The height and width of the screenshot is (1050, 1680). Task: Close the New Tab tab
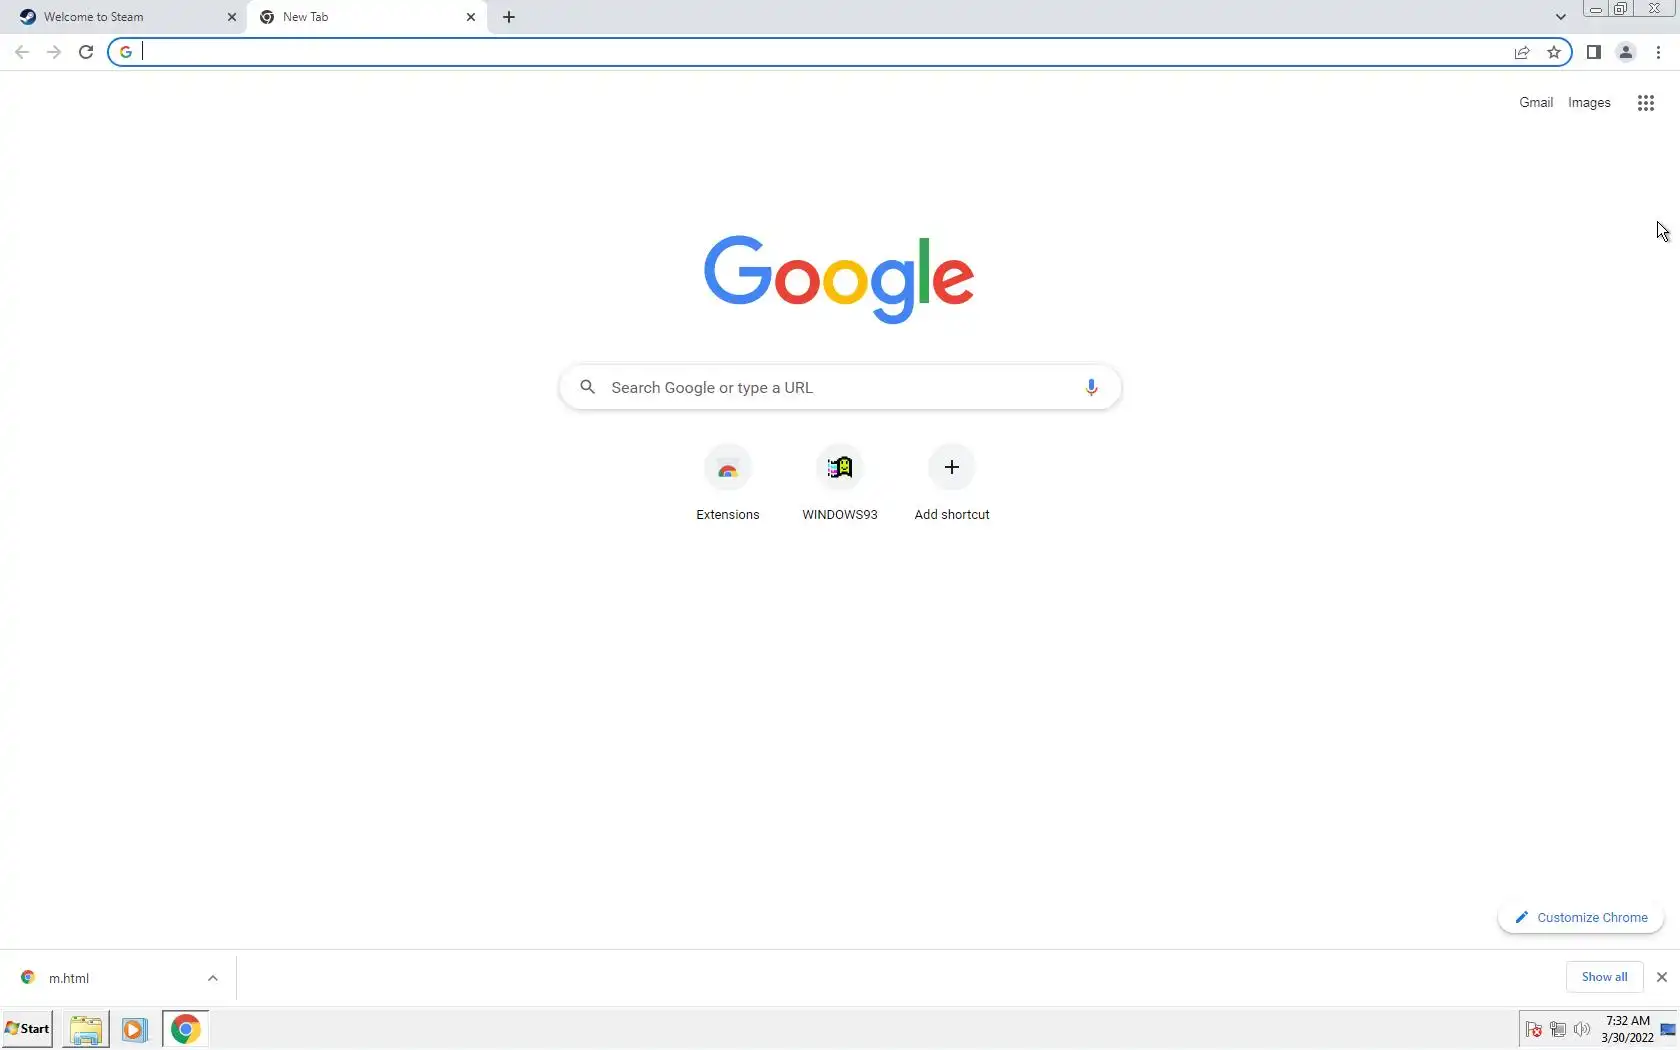tap(471, 17)
